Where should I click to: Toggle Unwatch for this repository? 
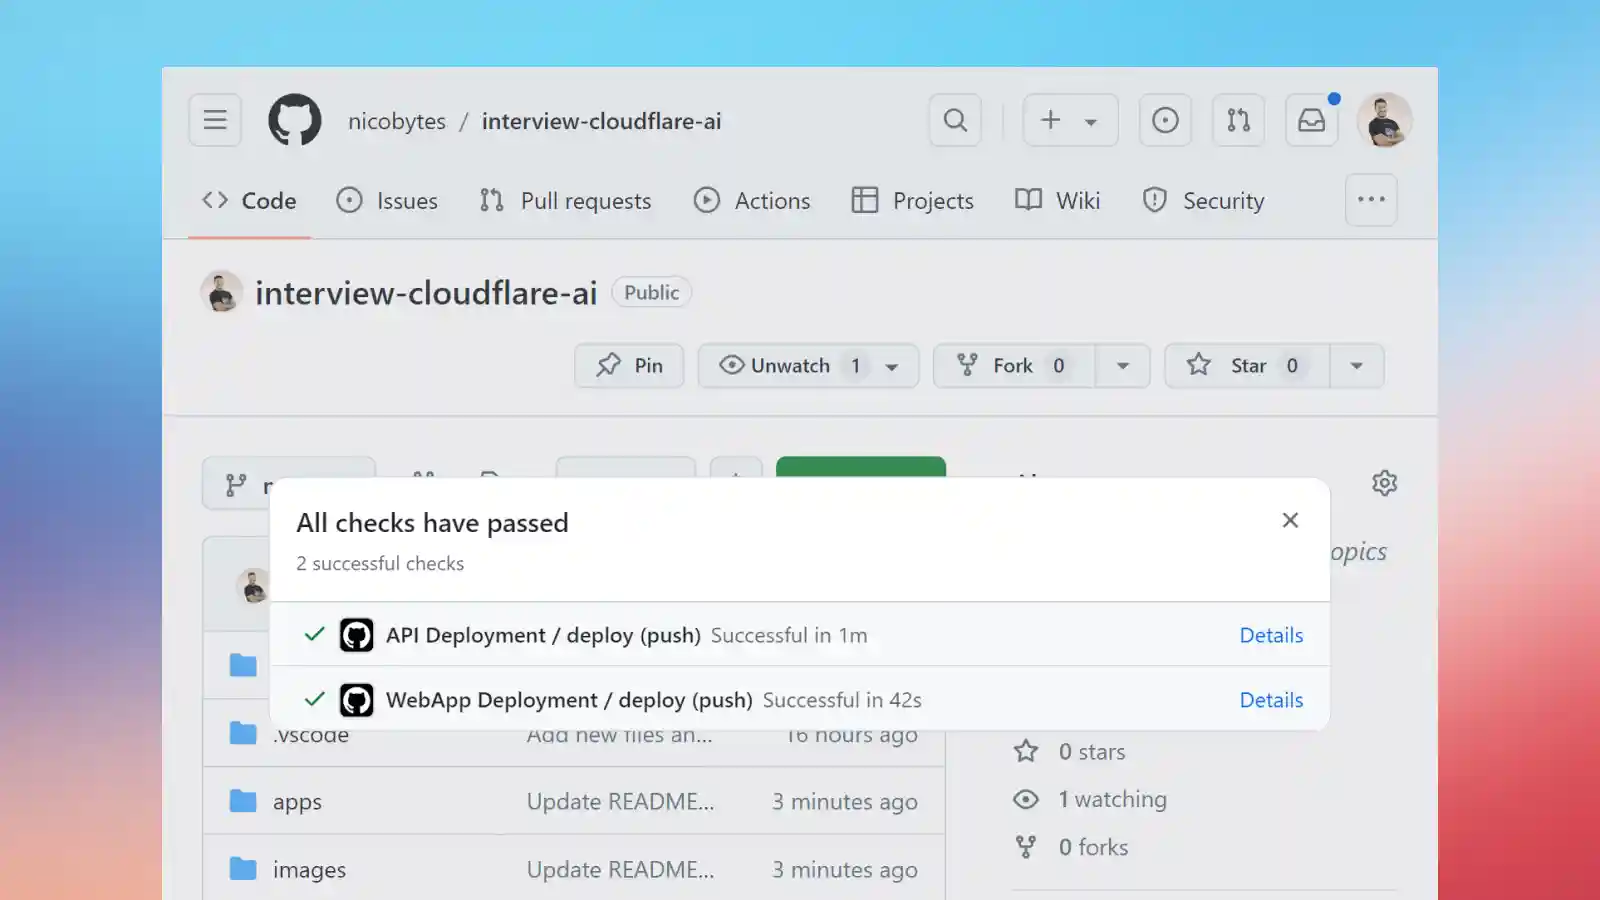[x=790, y=366]
